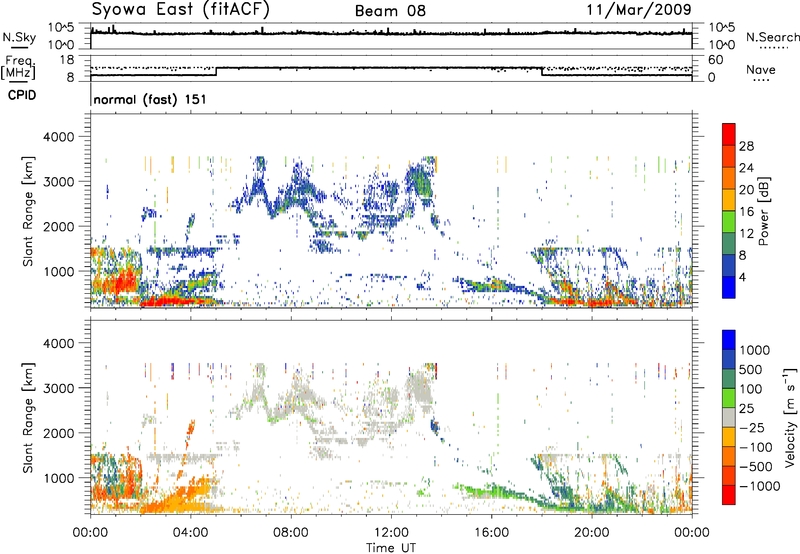Click the '28' label on Power color bar
800x554 pixels.
746,146
